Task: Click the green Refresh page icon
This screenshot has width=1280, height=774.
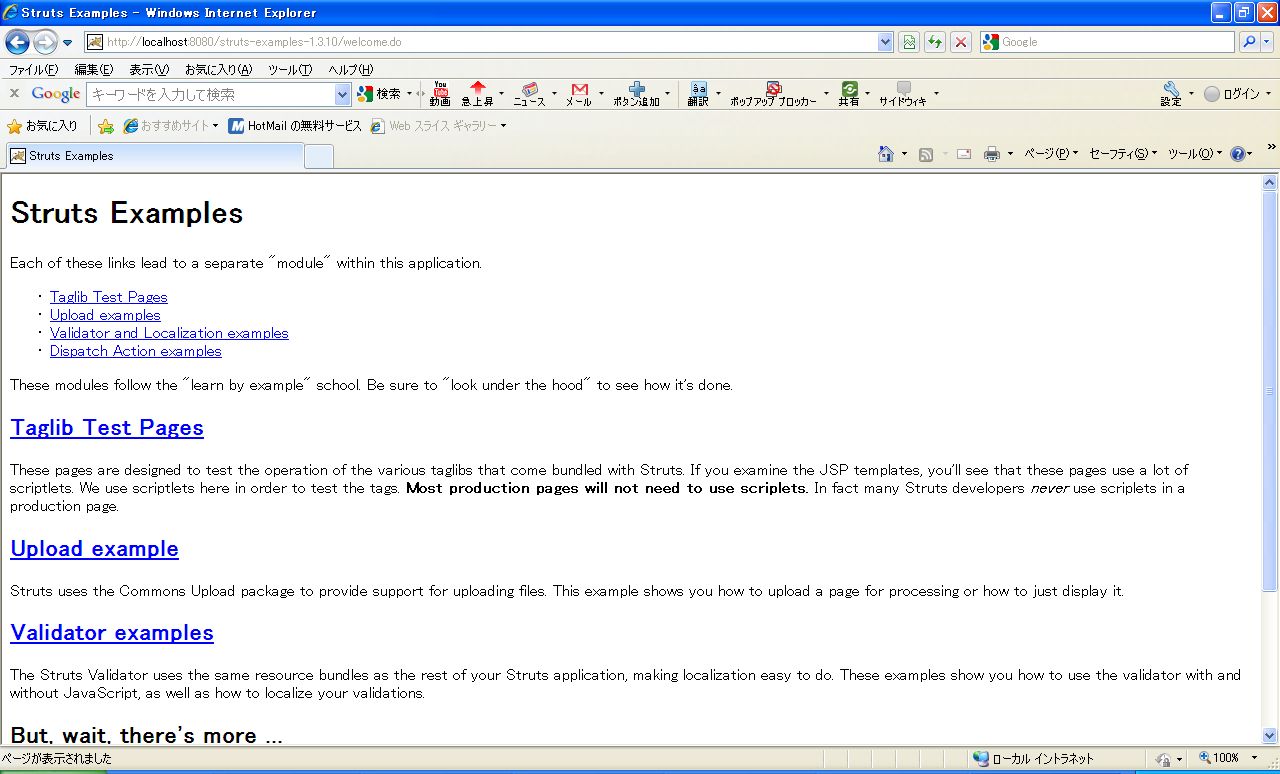Action: (x=935, y=42)
